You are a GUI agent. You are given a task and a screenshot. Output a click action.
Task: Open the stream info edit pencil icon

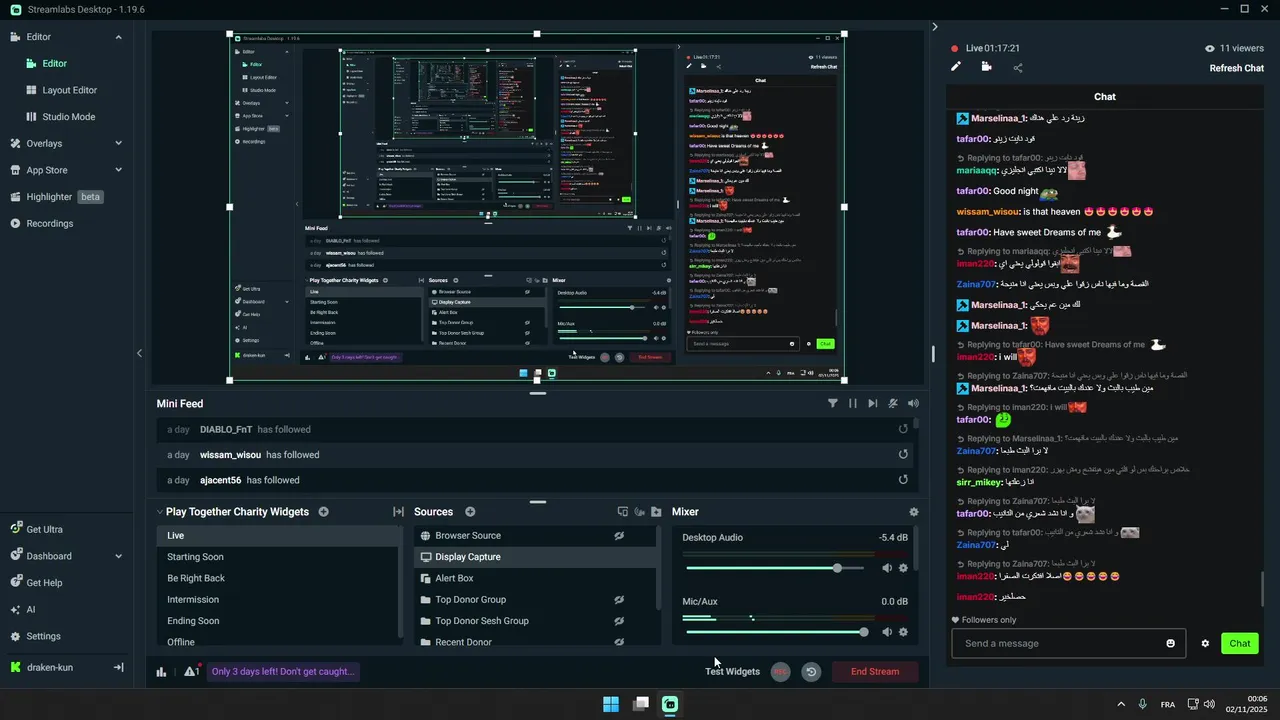click(956, 67)
